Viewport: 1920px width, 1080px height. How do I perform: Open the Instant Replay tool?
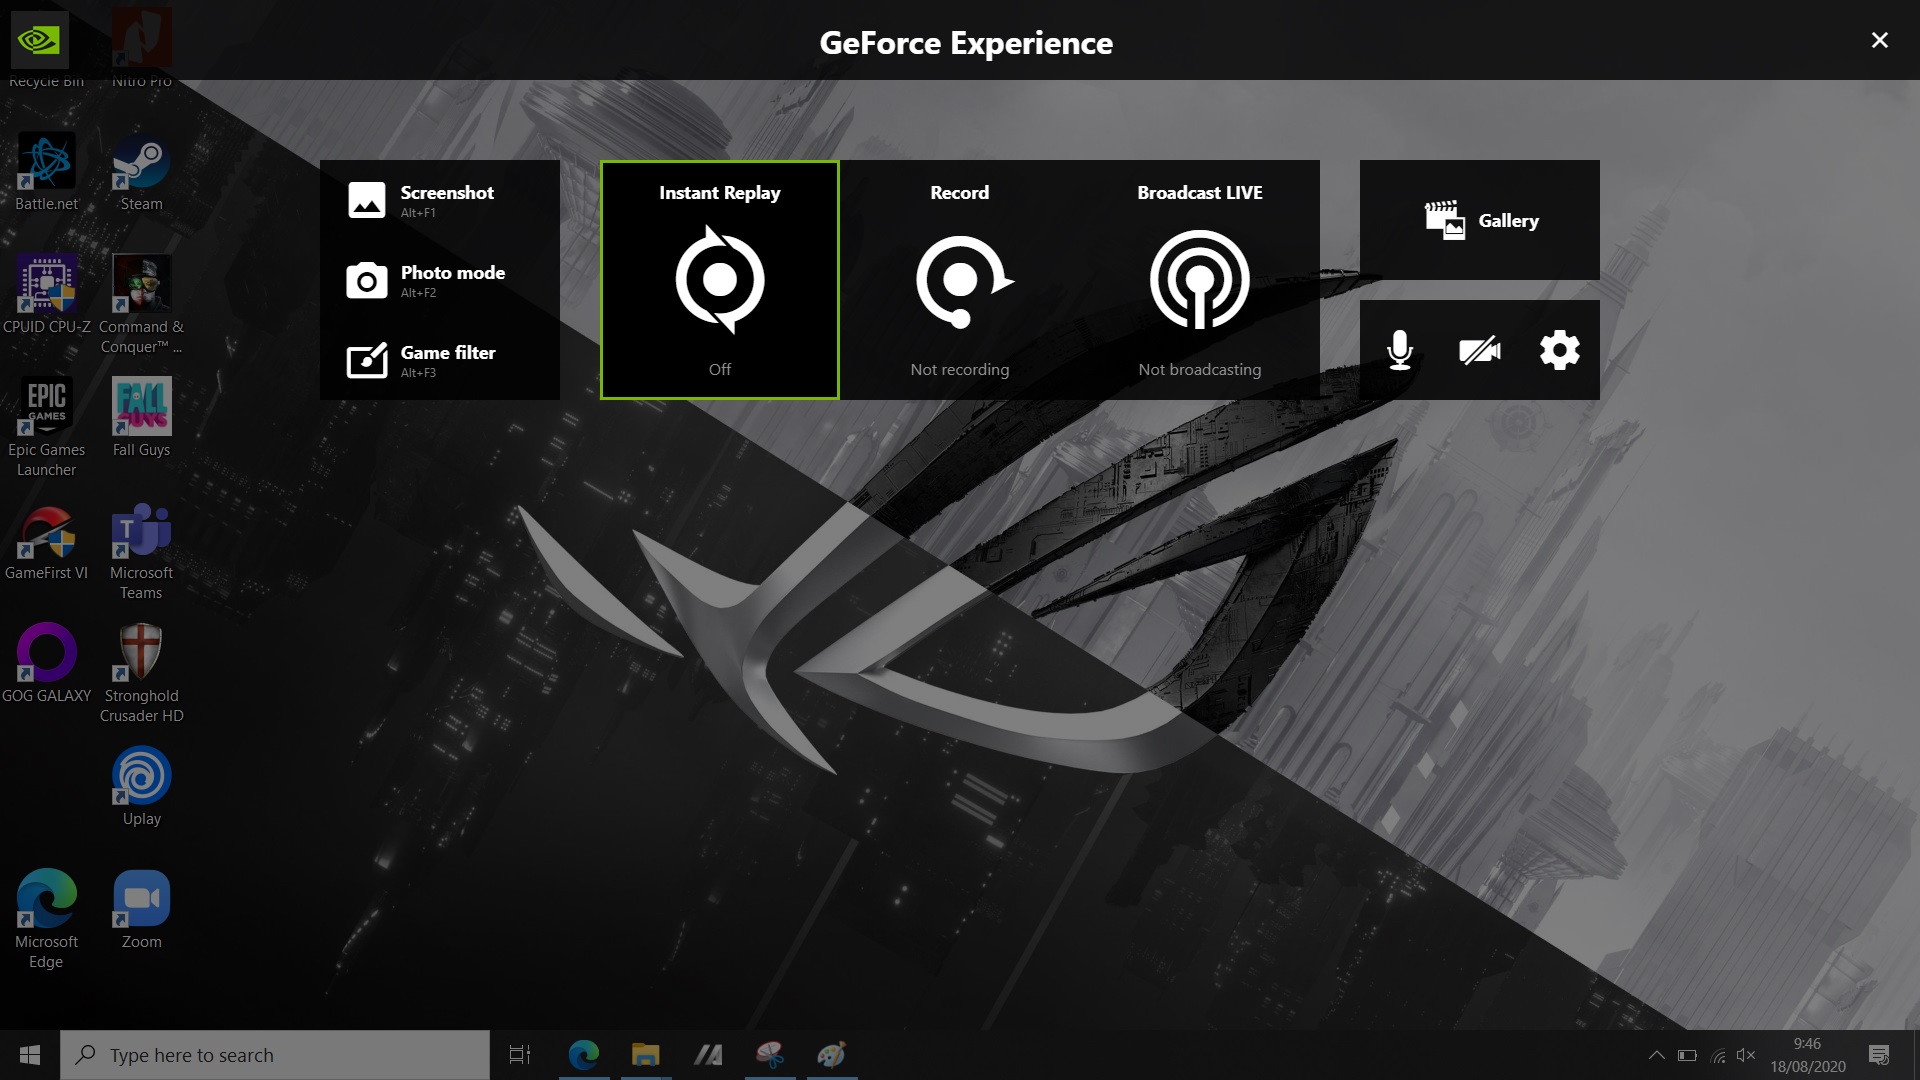tap(719, 280)
